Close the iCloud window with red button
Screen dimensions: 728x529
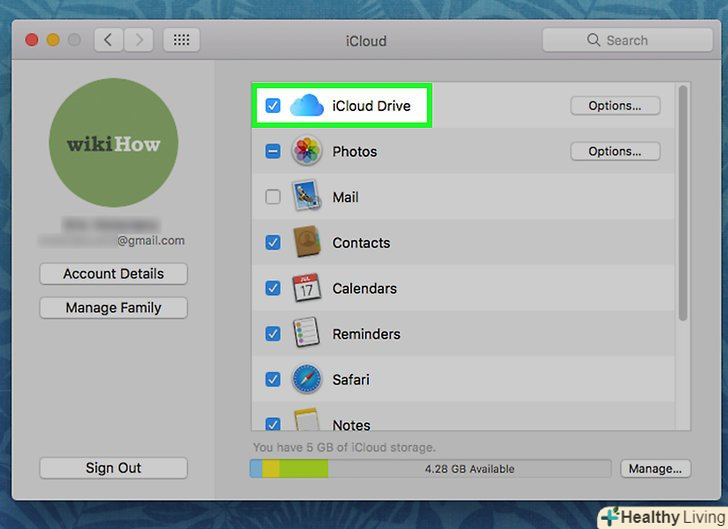click(x=32, y=40)
